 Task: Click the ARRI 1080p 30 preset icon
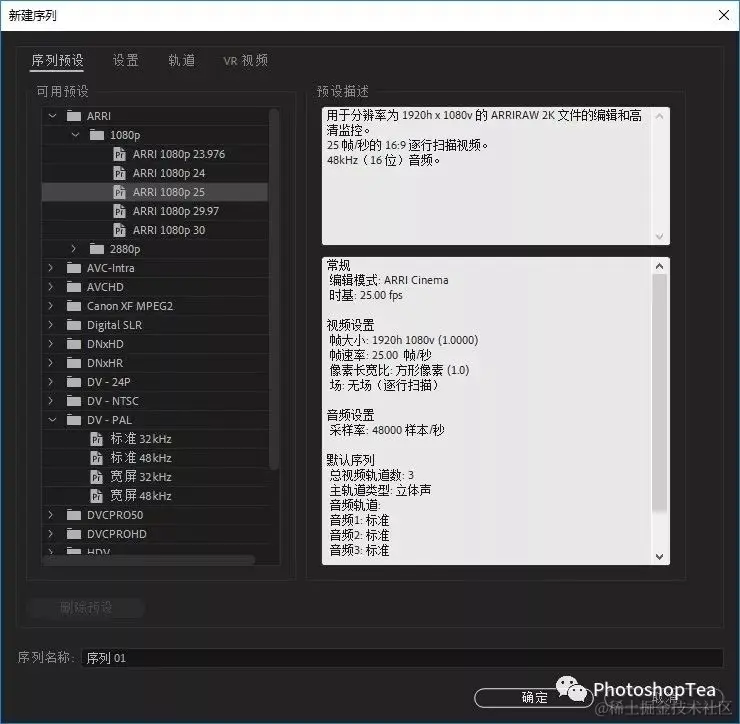click(x=119, y=230)
